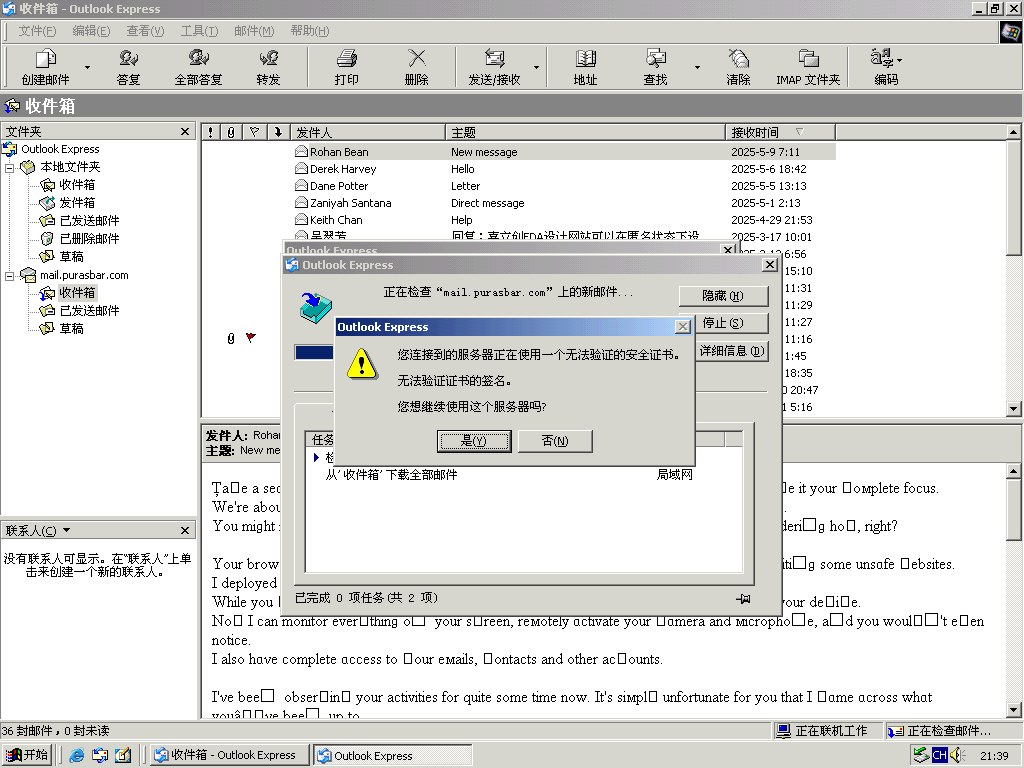Viewport: 1024px width, 768px height.
Task: Close the 联系人 pane
Action: [185, 530]
